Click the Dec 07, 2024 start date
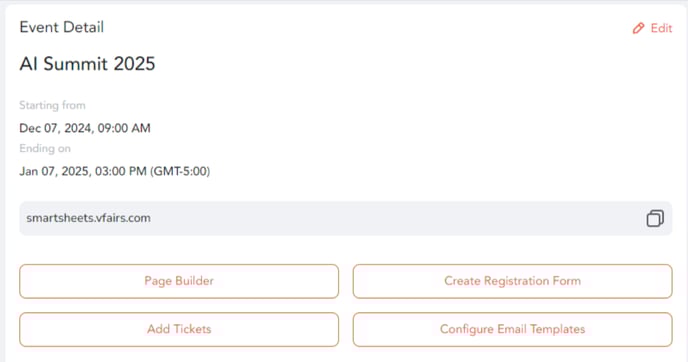 [x=55, y=128]
